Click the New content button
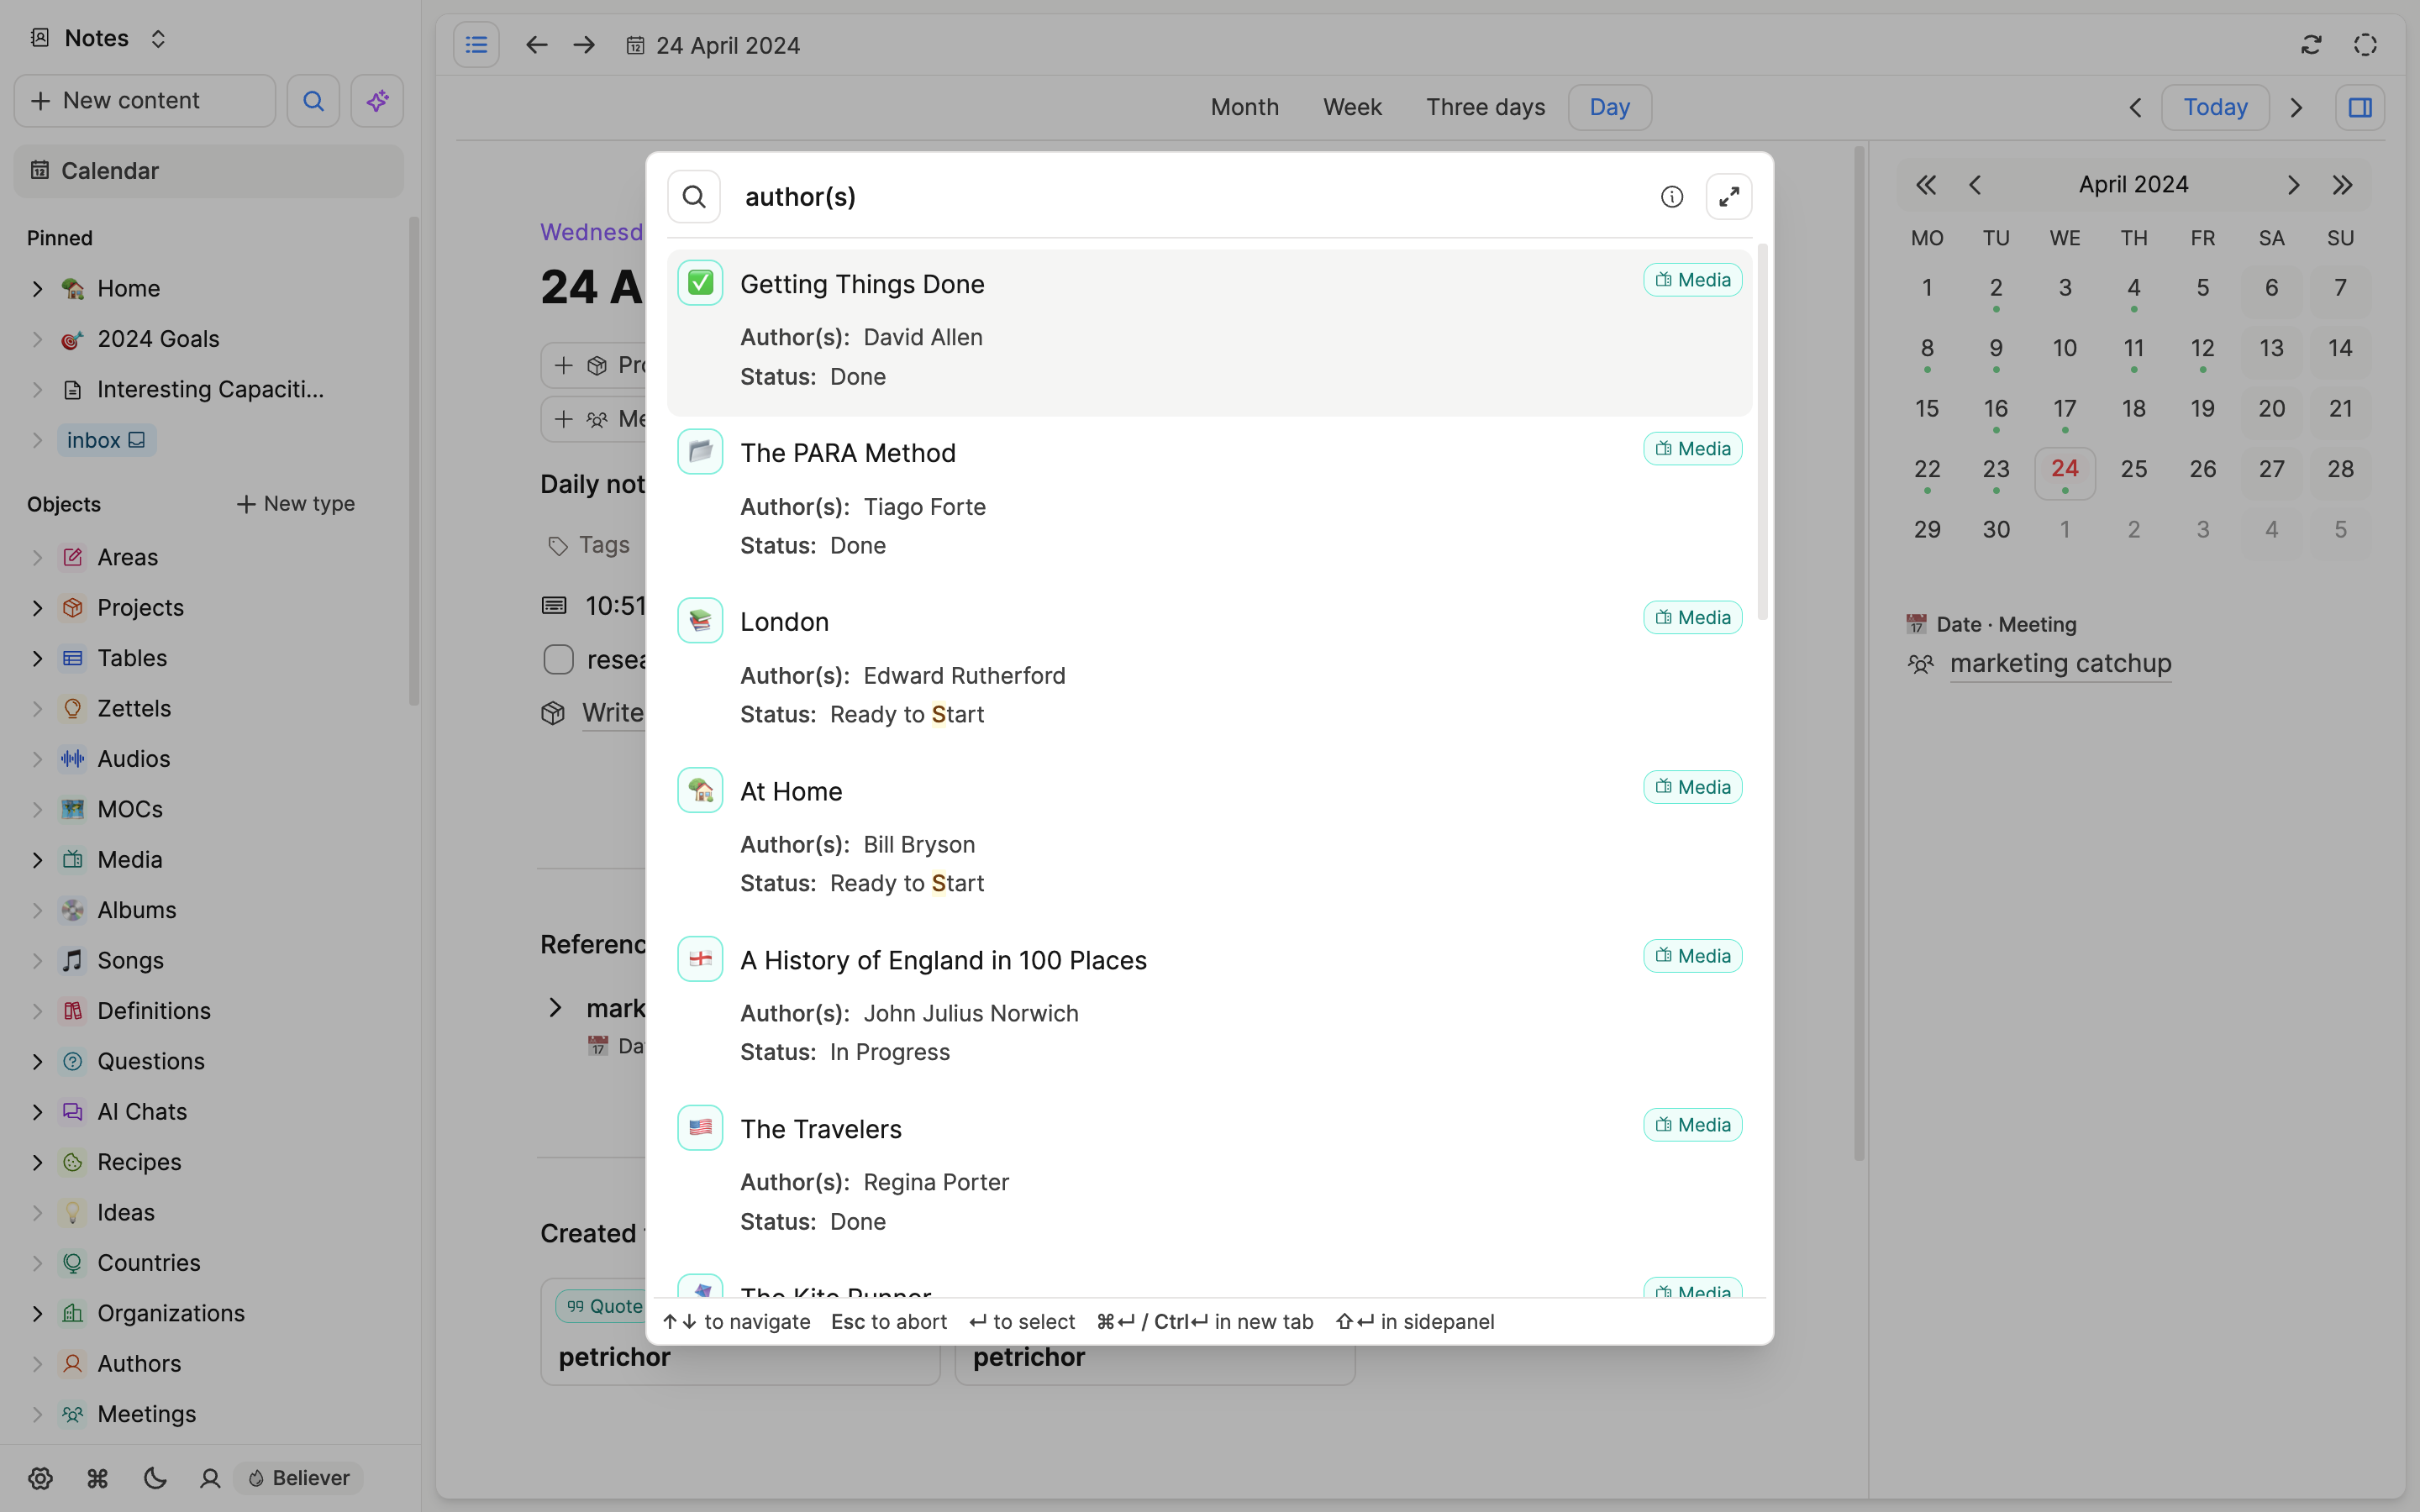The width and height of the screenshot is (2420, 1512). pos(144,100)
